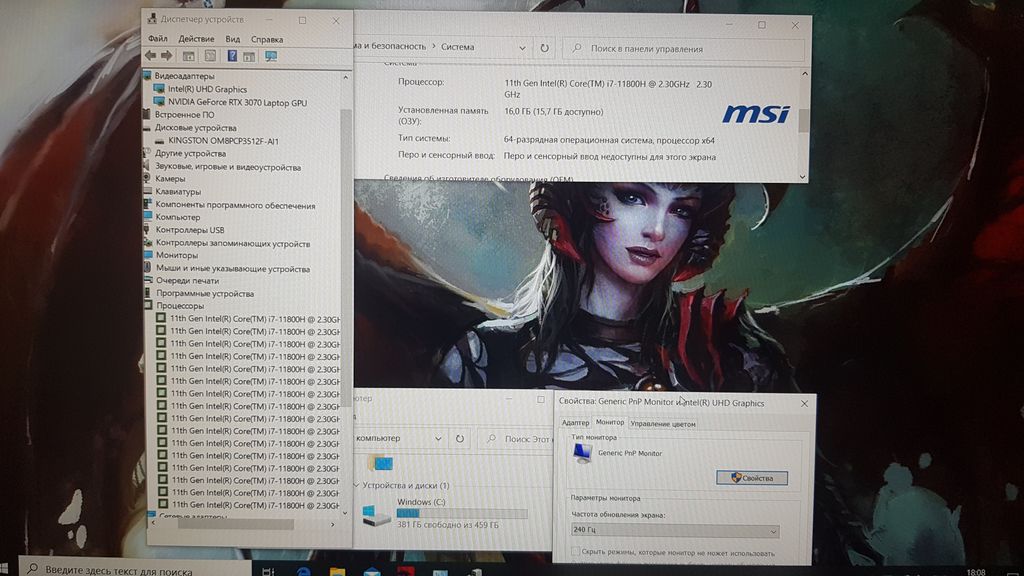Open the Действие menu
The height and width of the screenshot is (576, 1024).
coord(197,39)
